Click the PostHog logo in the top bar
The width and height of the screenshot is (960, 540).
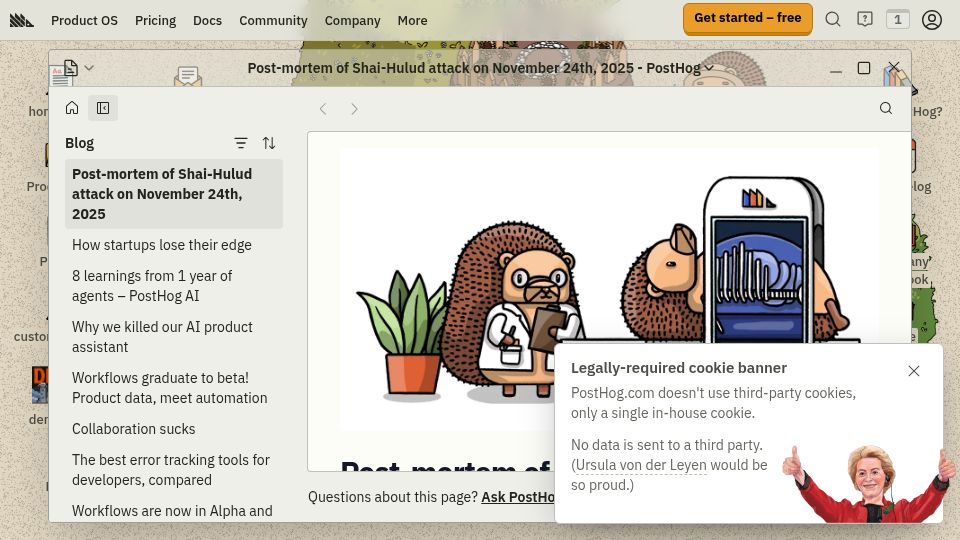pyautogui.click(x=21, y=20)
